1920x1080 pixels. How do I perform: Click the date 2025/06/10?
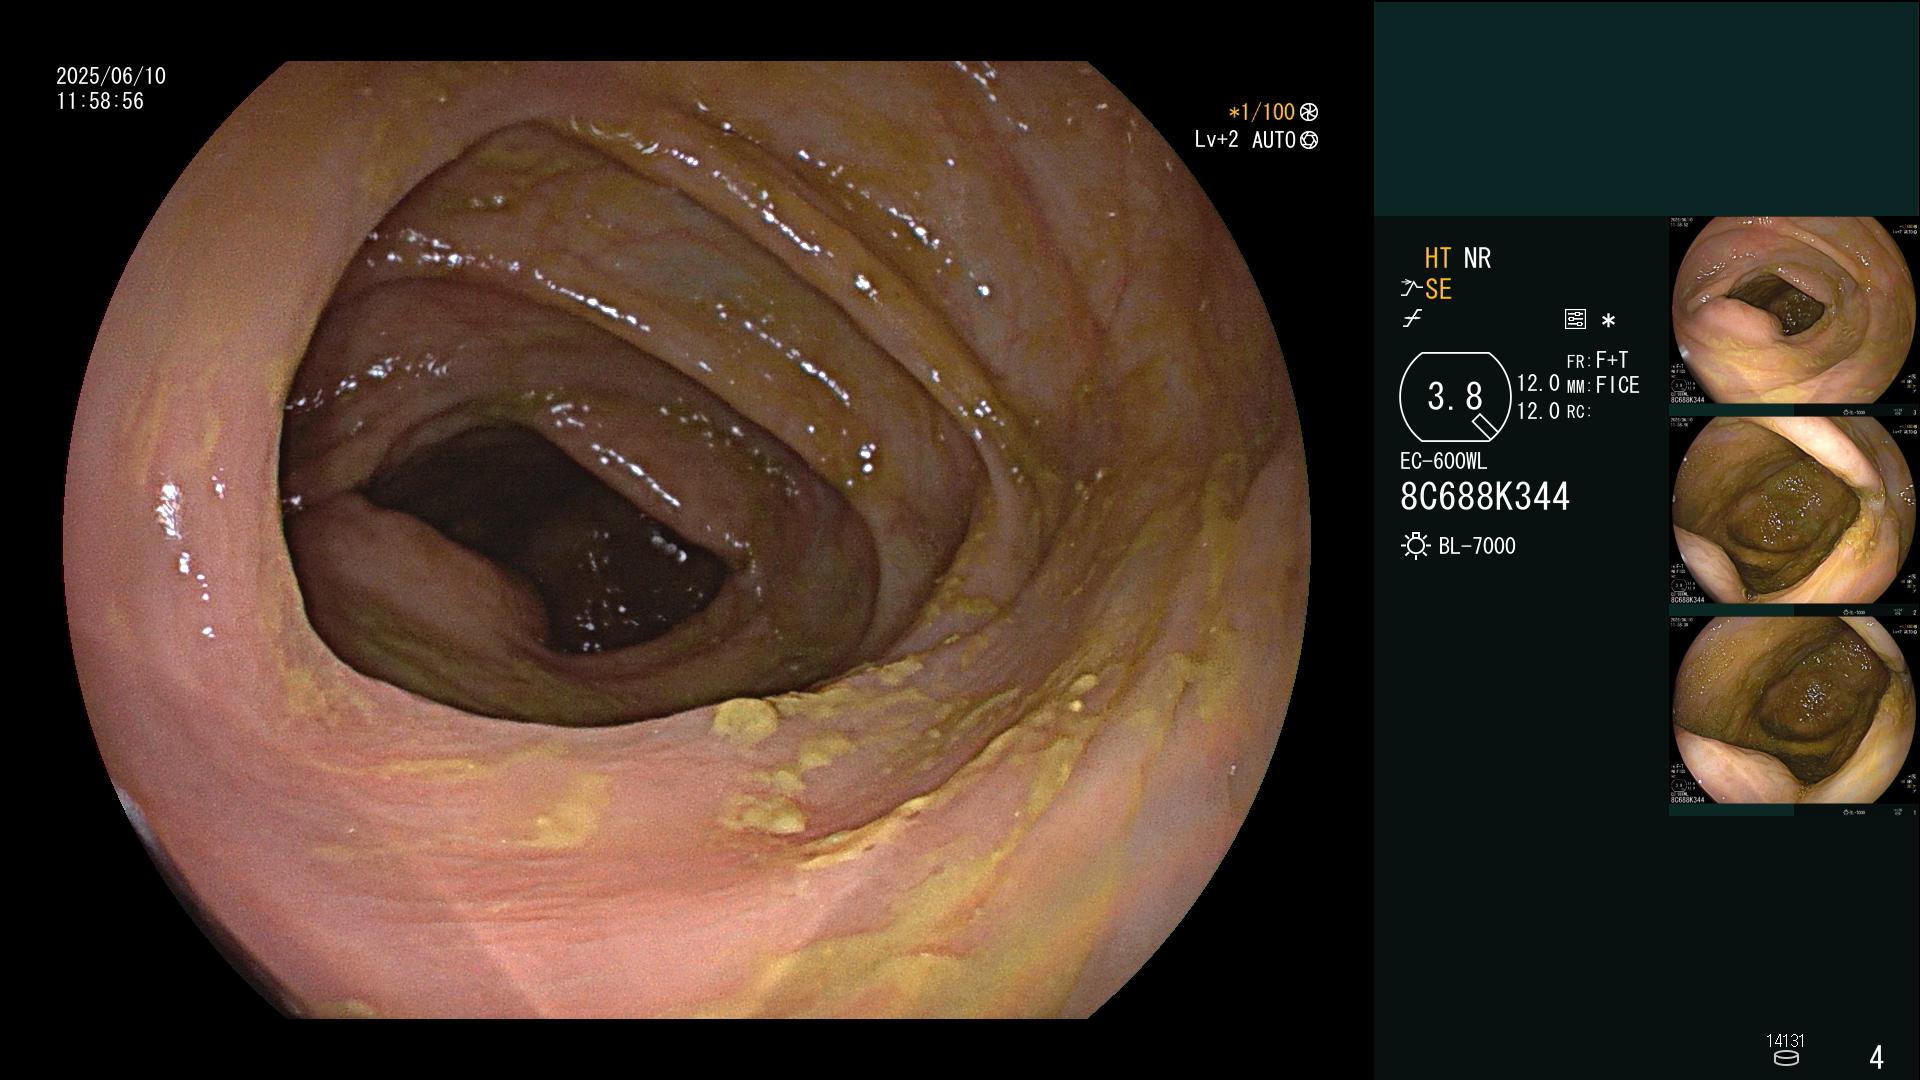pos(111,76)
